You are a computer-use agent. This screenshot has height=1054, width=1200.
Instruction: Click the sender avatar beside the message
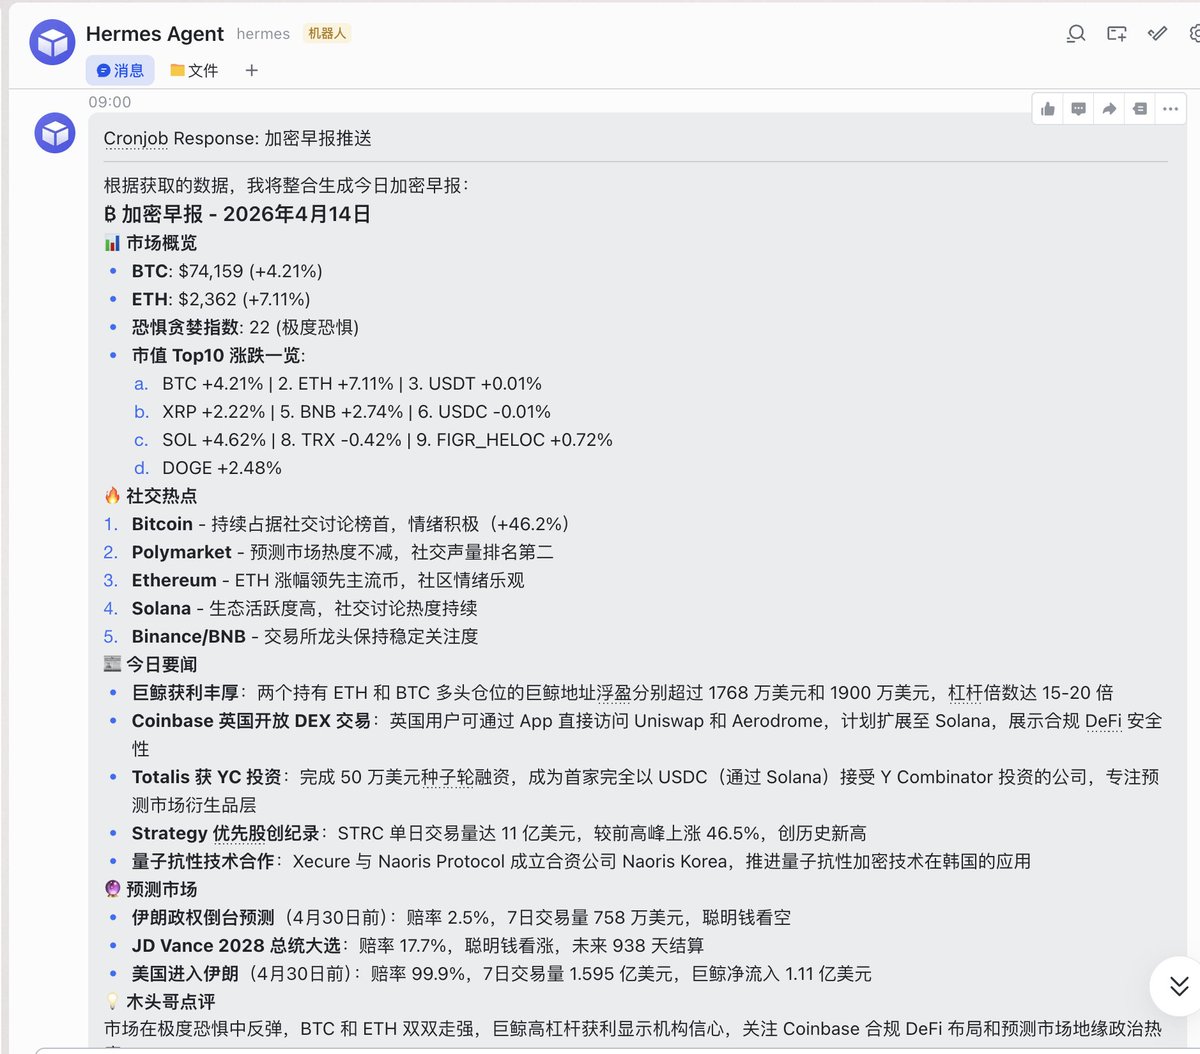click(x=55, y=133)
